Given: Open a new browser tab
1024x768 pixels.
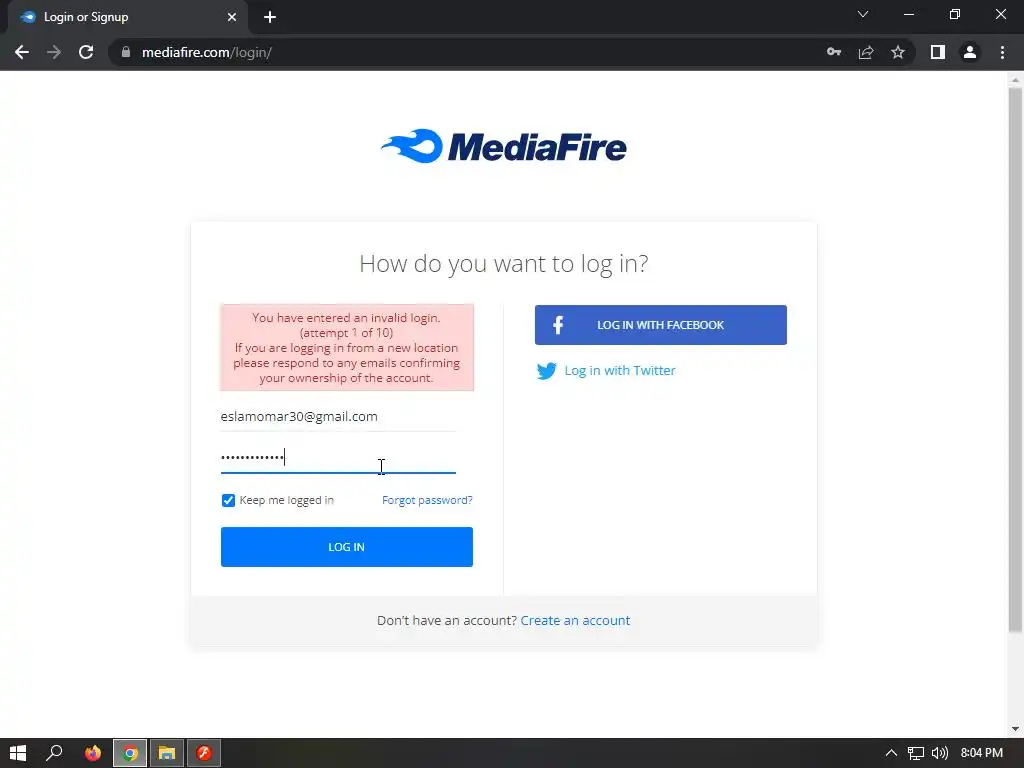Looking at the screenshot, I should (270, 17).
